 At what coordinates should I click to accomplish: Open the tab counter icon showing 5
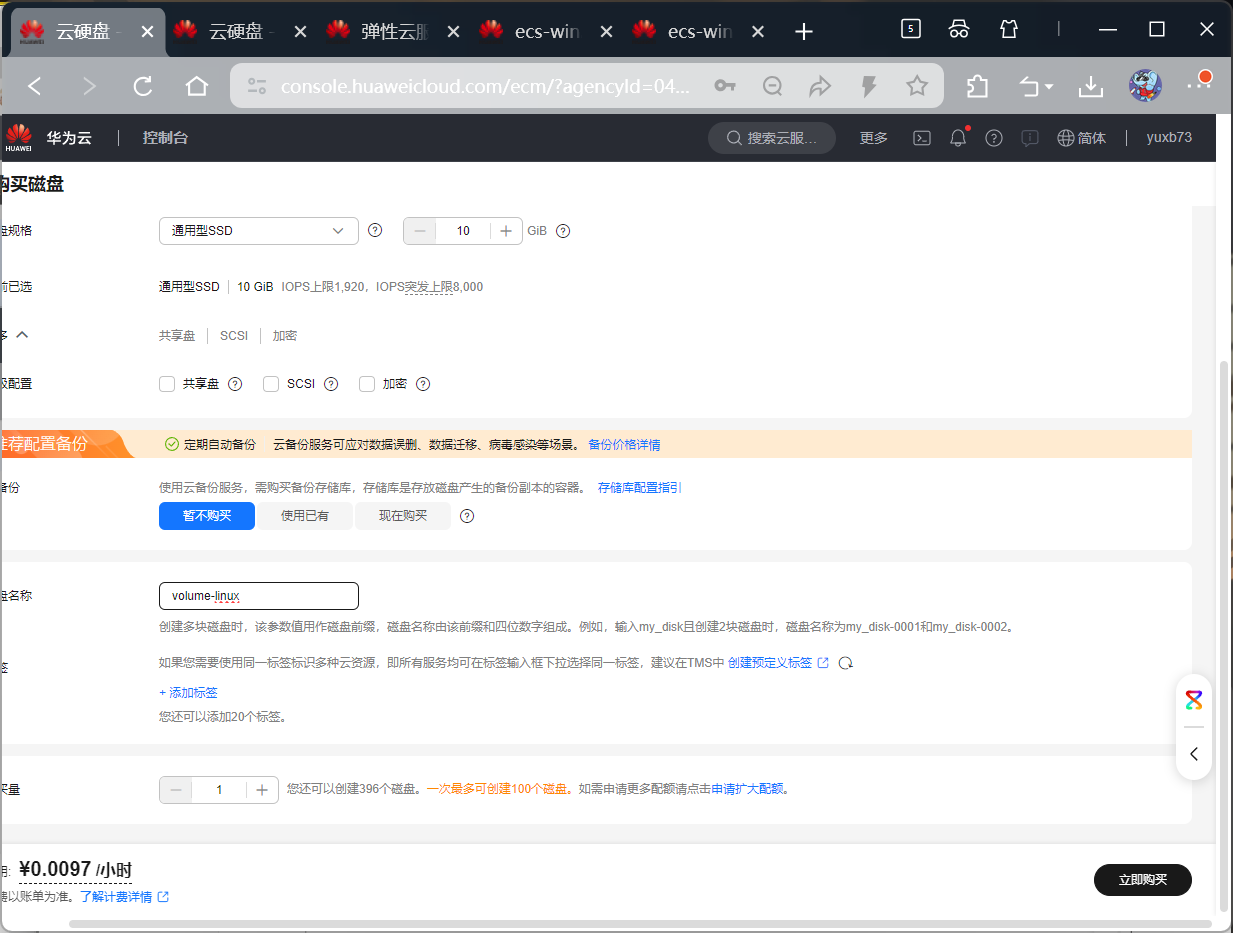[x=911, y=29]
